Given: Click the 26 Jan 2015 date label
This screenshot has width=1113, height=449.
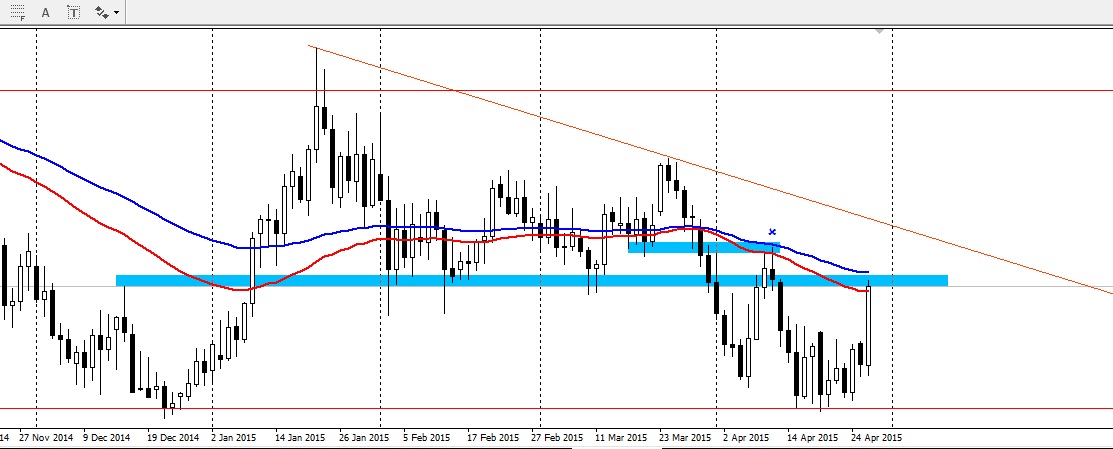Looking at the screenshot, I should click(x=364, y=438).
